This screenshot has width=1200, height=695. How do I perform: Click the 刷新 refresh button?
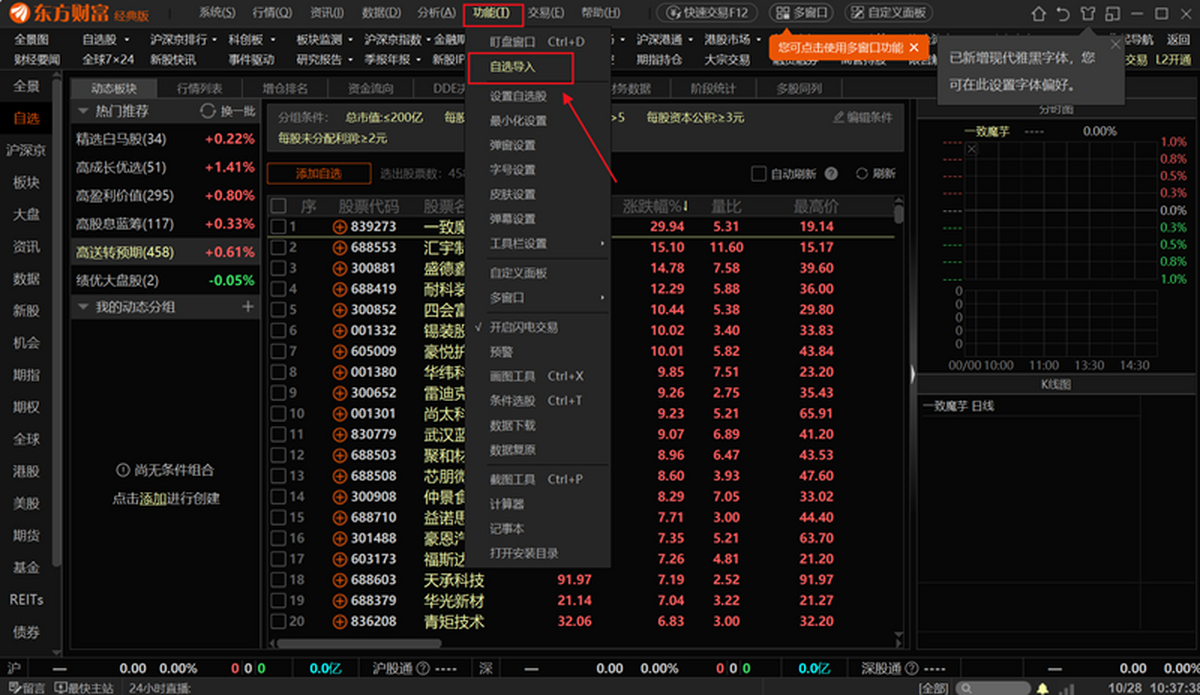tap(876, 173)
